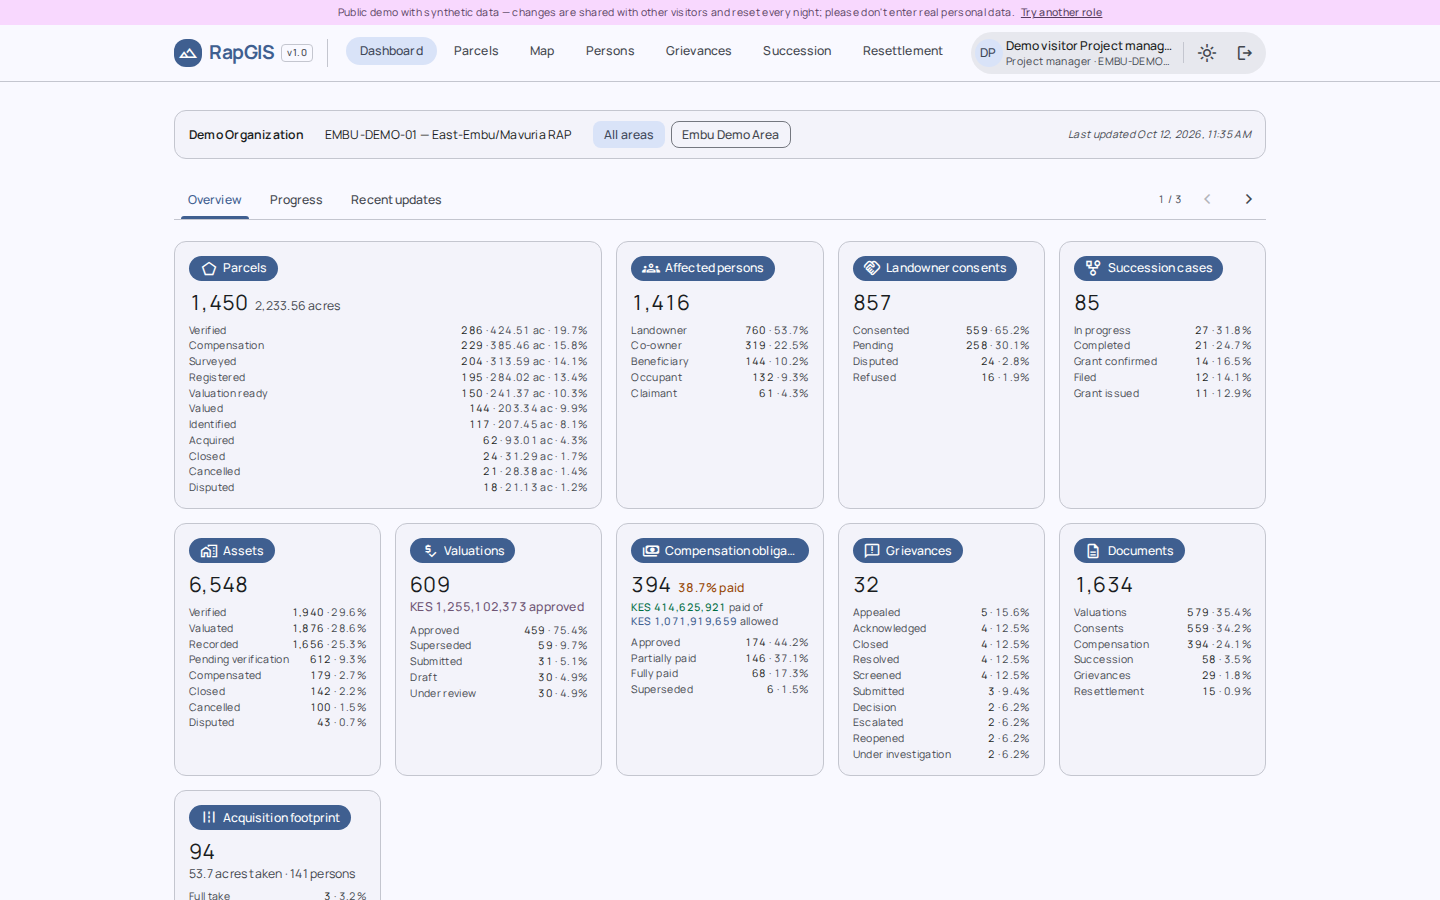Click the Documents file icon
Viewport: 1440px width, 900px height.
tap(1093, 551)
